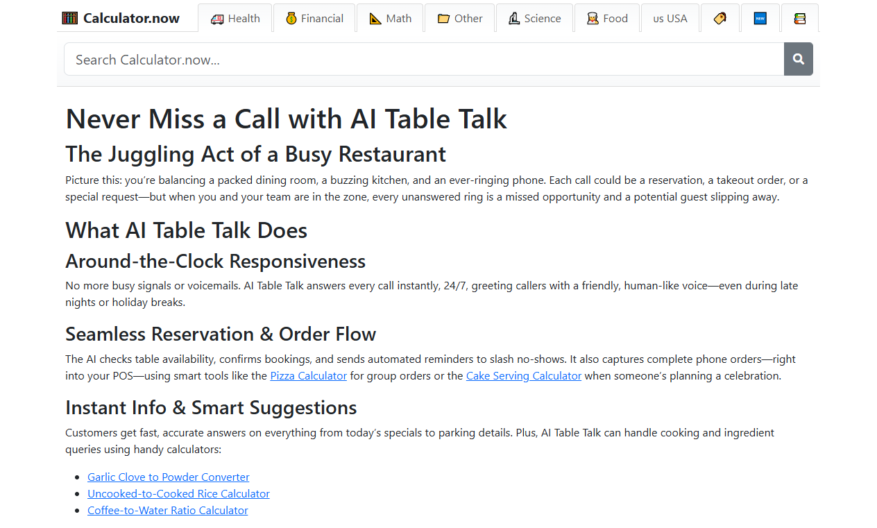Viewport: 877px width, 528px height.
Task: Open Garlic Clove to Powder Converter
Action: [x=168, y=477]
